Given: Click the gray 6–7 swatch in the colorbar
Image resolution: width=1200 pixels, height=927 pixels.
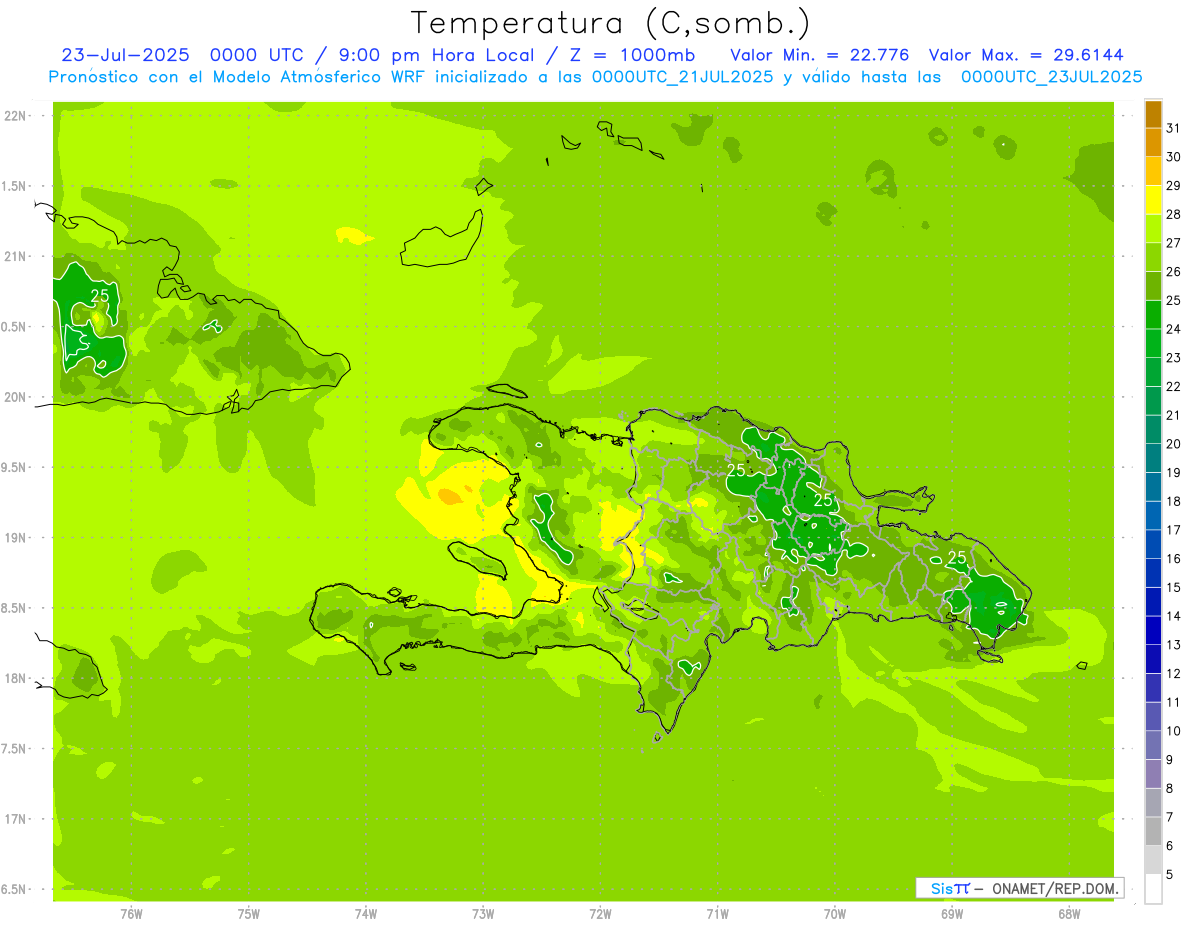Looking at the screenshot, I should [1153, 832].
